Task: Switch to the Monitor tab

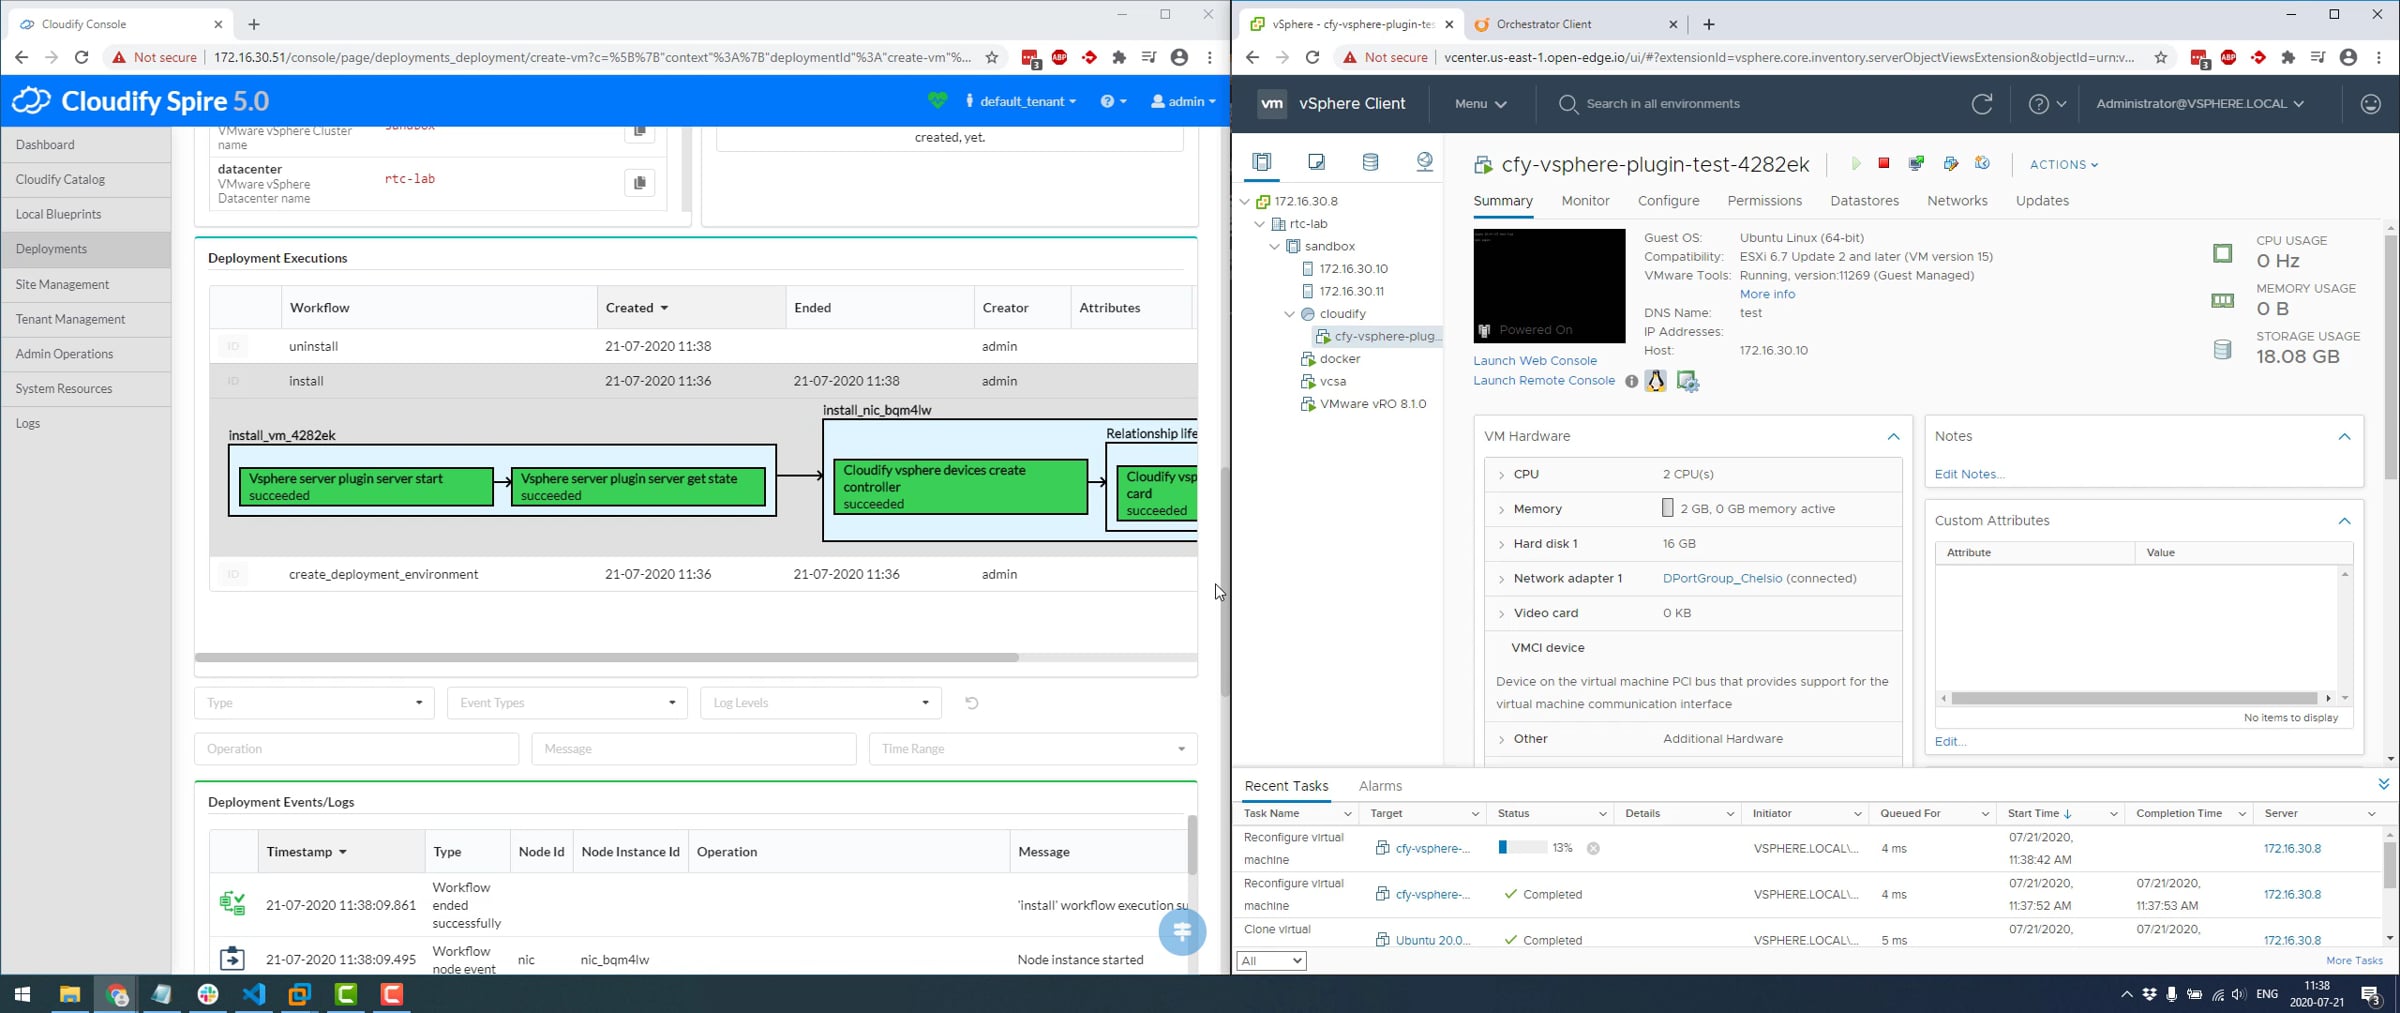Action: (x=1585, y=201)
